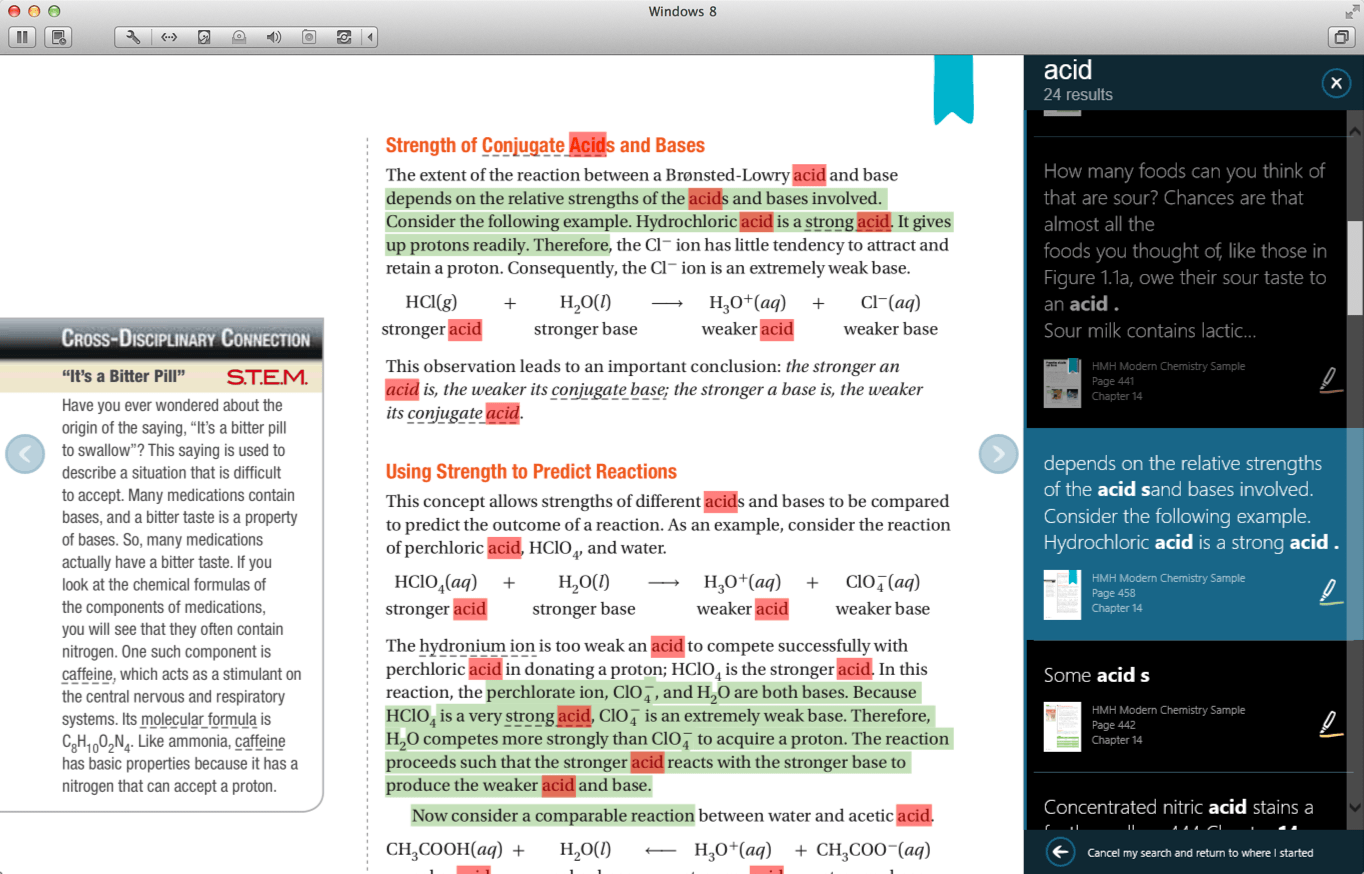
Task: Click the CD/DVD drive icon
Action: coord(239,37)
